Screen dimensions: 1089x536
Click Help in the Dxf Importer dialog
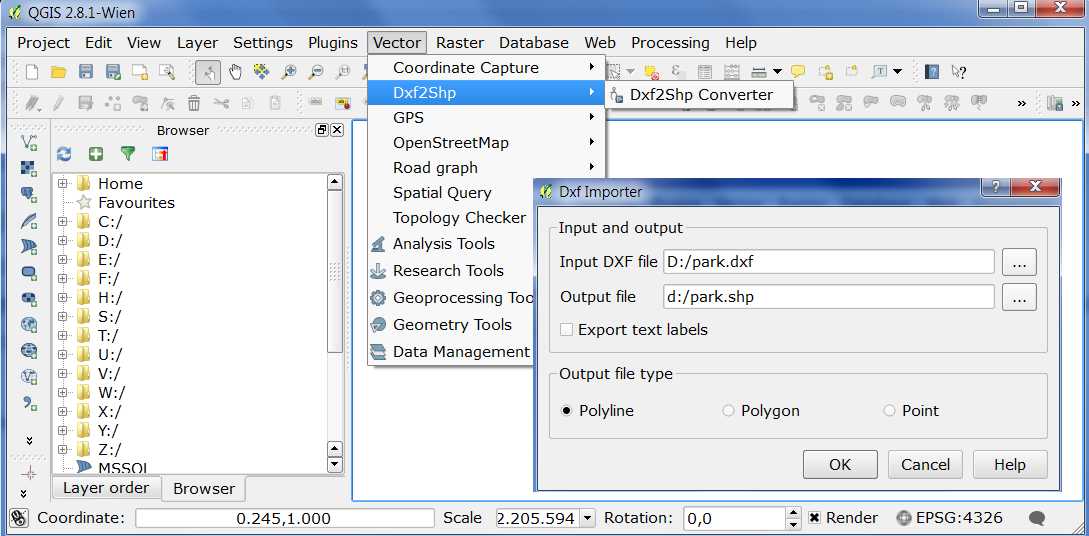tap(1010, 464)
